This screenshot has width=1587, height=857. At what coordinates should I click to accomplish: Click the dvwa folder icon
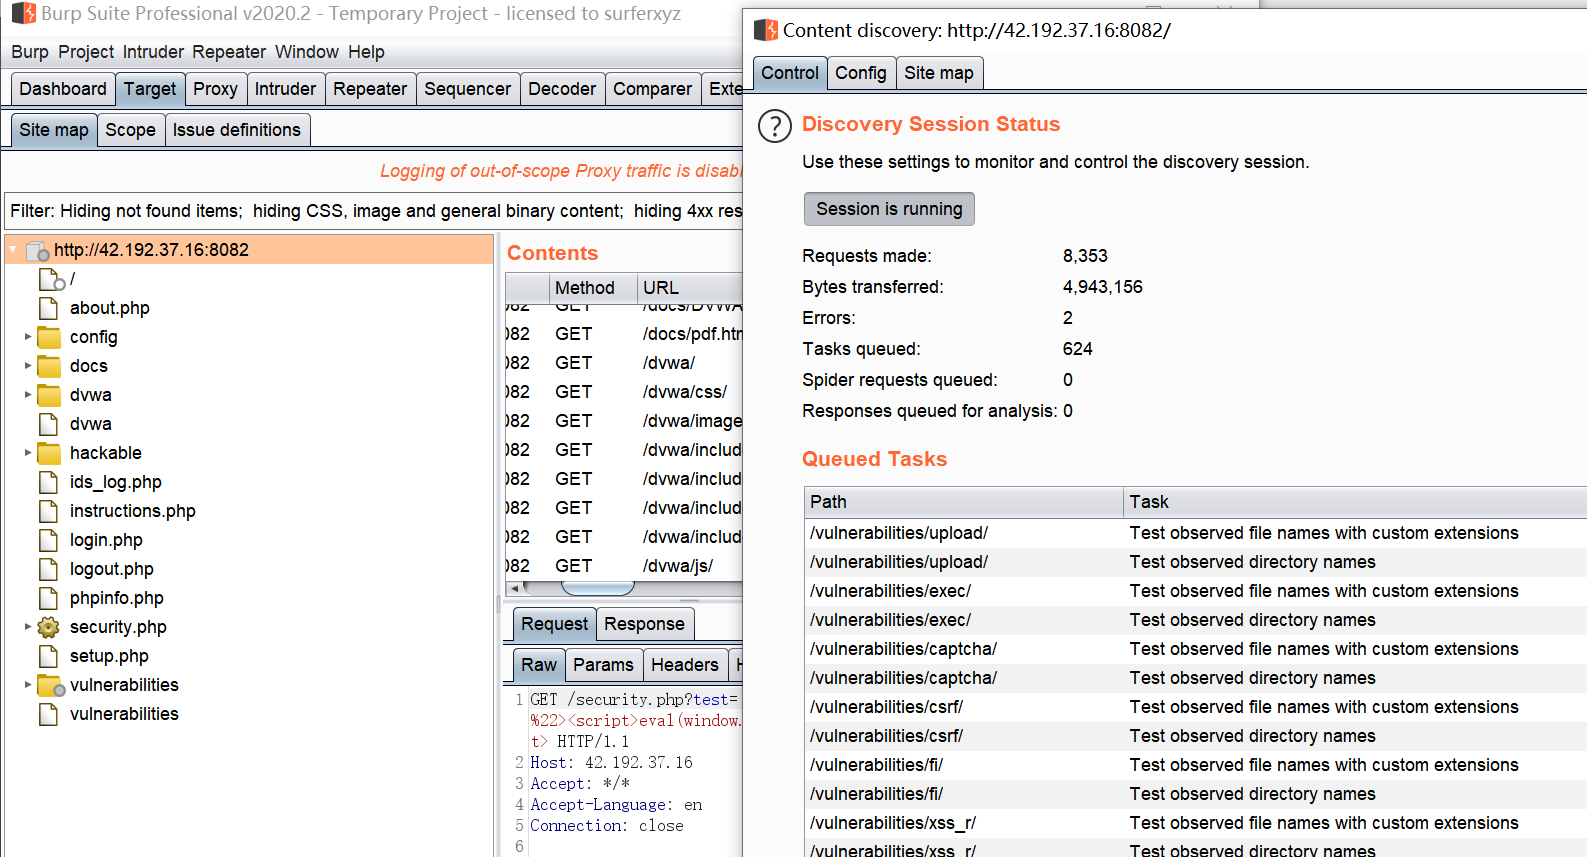click(x=49, y=395)
